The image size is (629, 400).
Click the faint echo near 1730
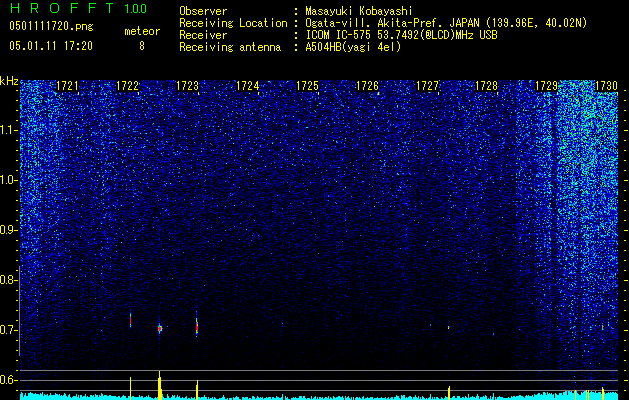point(603,327)
